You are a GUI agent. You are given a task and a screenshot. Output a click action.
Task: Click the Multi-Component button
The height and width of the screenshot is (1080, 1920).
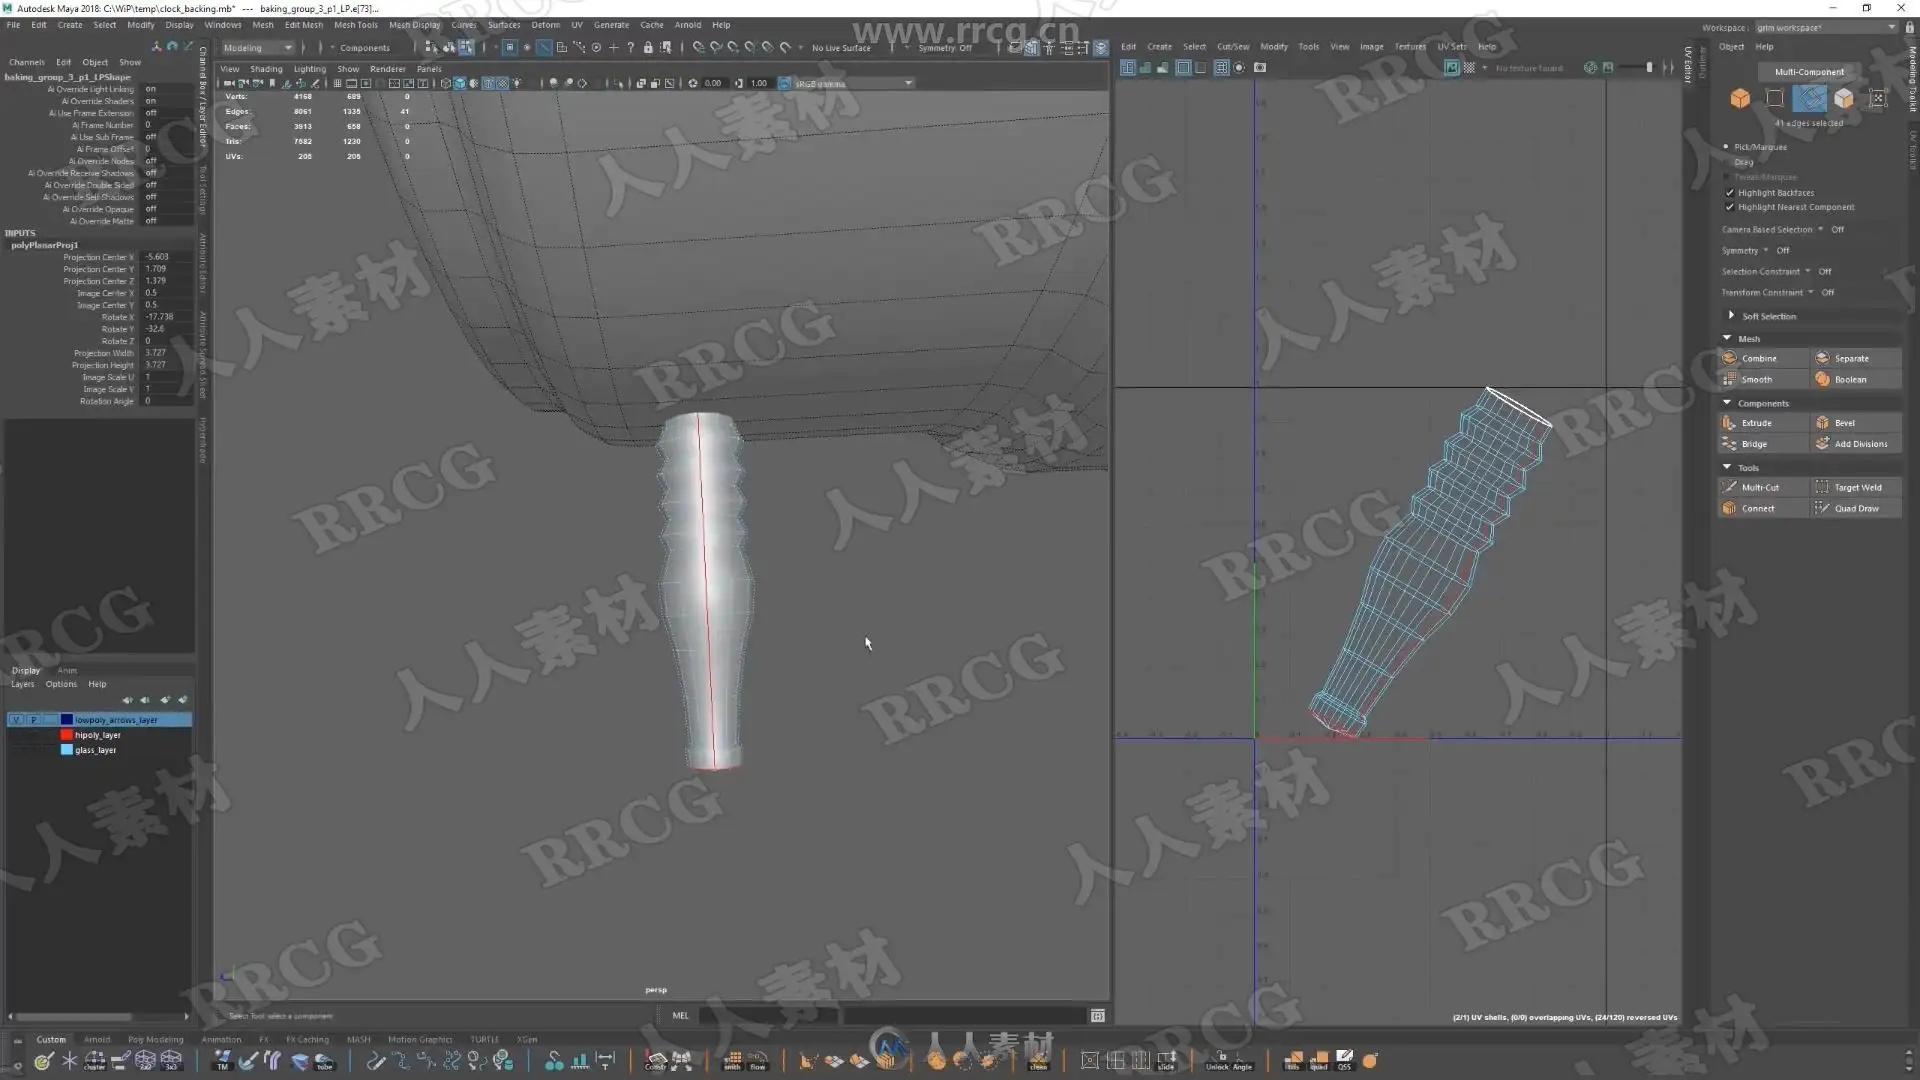tap(1809, 72)
